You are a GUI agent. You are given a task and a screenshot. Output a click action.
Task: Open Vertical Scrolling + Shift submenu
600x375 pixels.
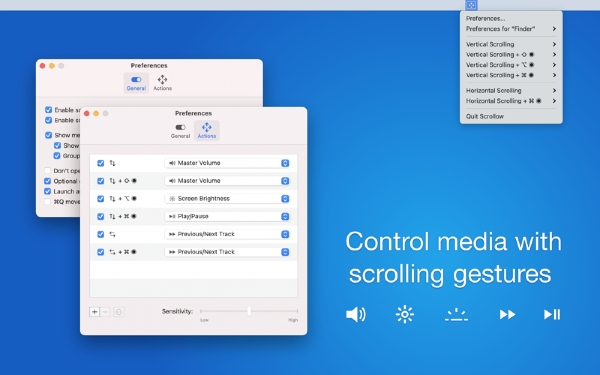(511, 54)
